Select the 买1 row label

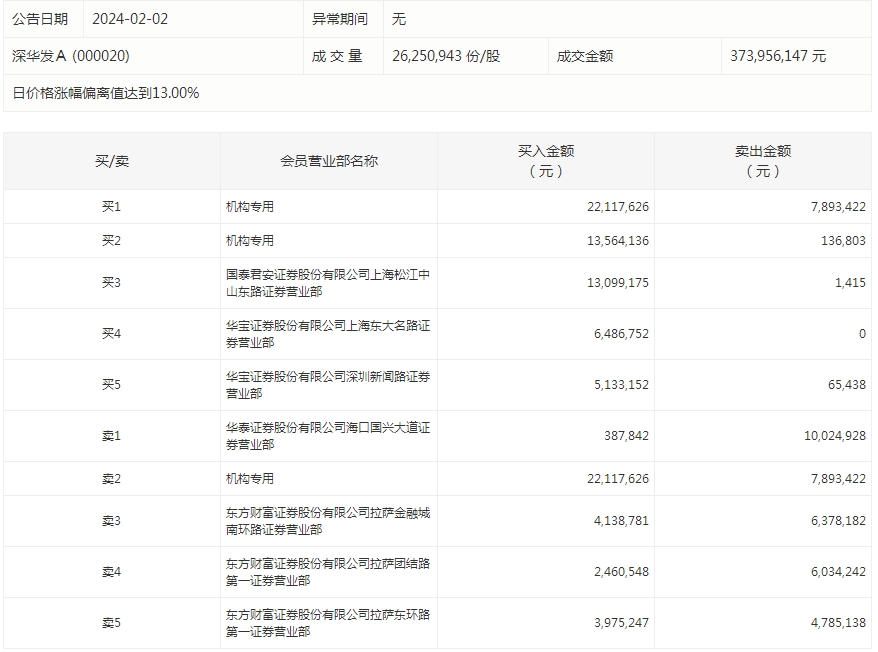point(111,207)
